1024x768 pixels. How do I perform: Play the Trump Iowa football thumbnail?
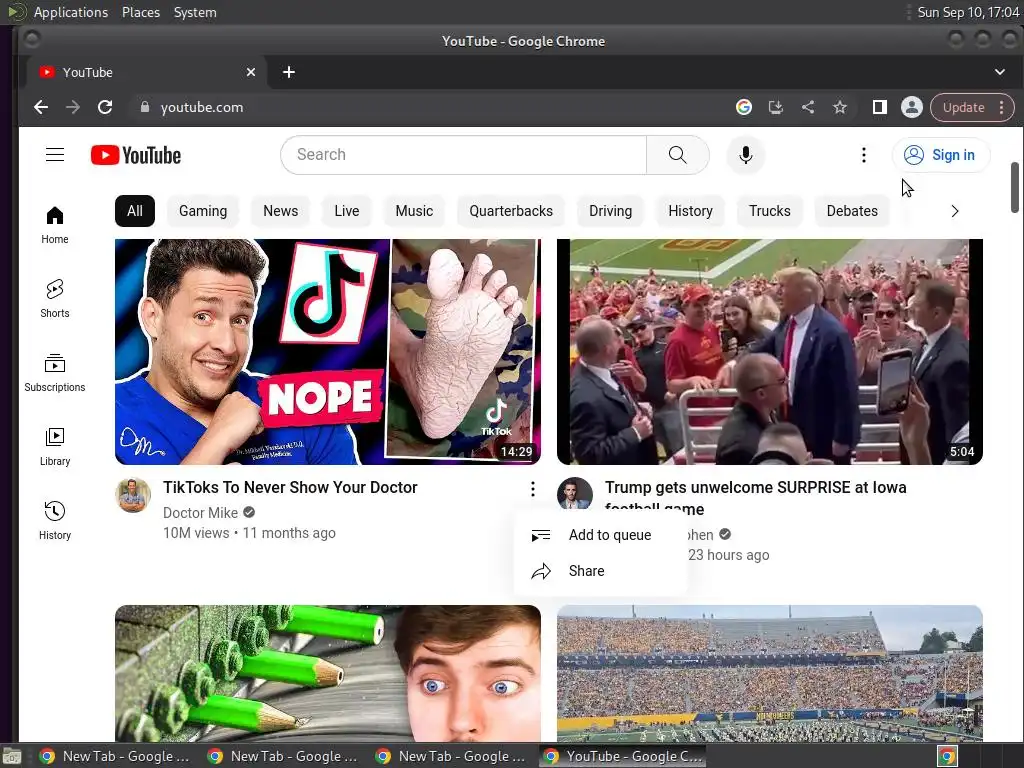point(769,352)
